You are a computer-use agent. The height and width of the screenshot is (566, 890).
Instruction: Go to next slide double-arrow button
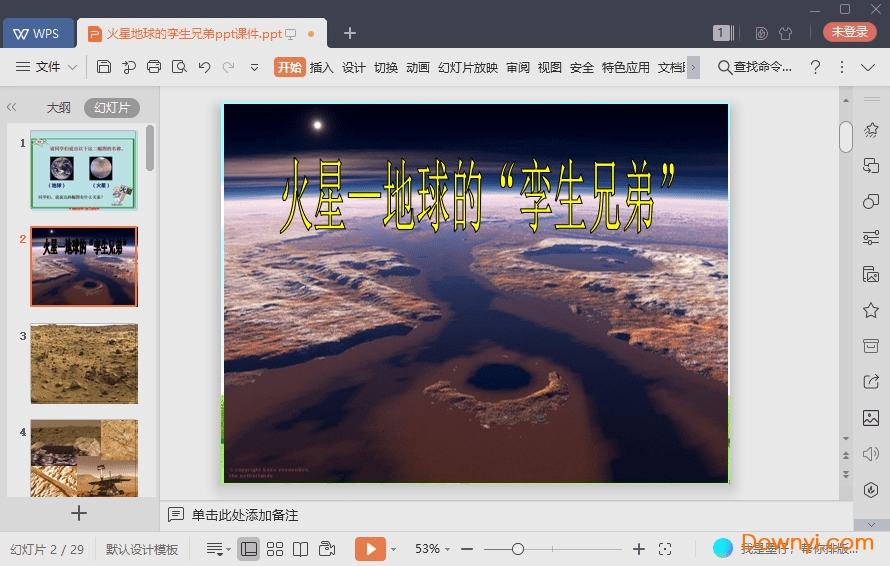tap(846, 474)
